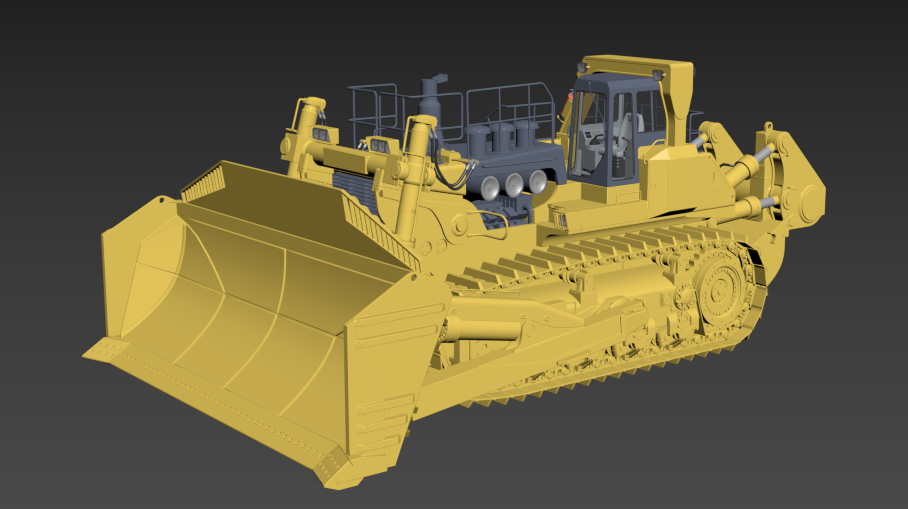The image size is (908, 509).
Task: Select the rear drive sprocket wheel
Action: (x=721, y=290)
